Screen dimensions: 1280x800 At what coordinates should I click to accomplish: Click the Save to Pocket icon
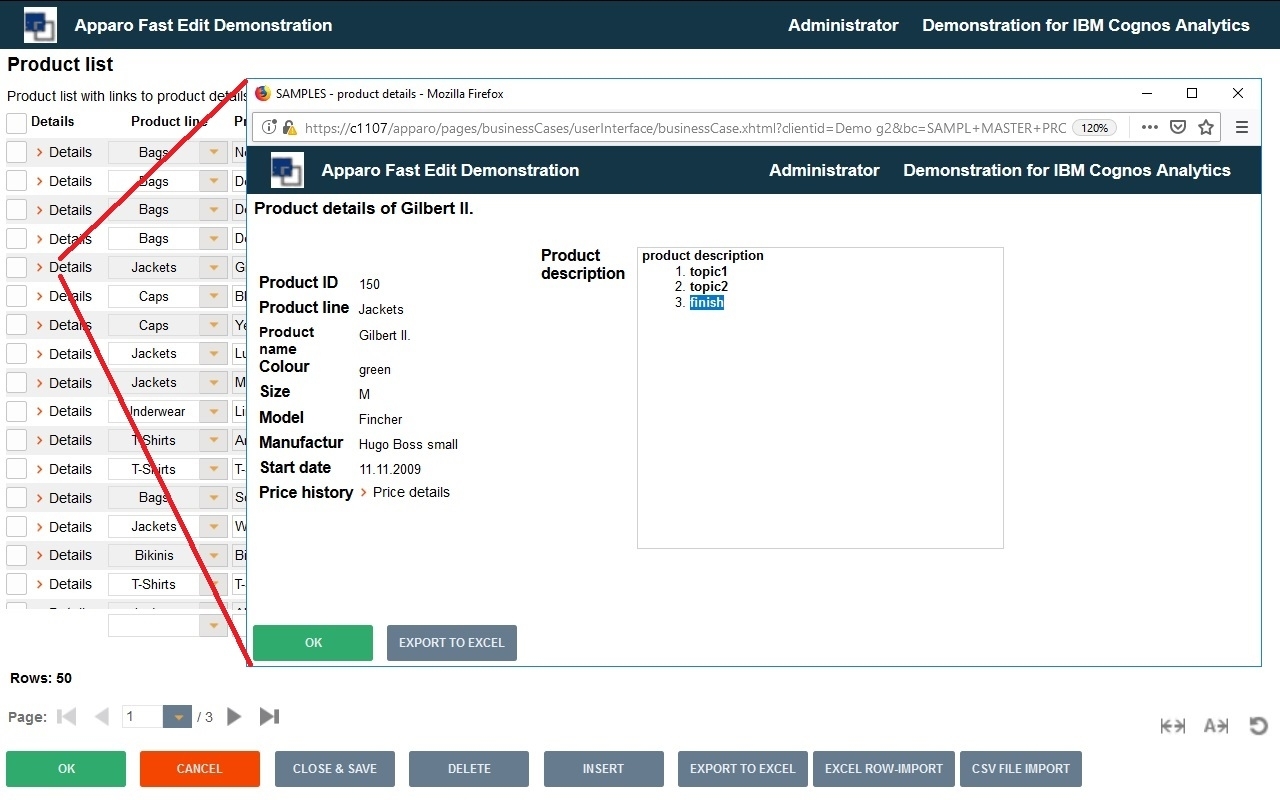[x=1178, y=127]
